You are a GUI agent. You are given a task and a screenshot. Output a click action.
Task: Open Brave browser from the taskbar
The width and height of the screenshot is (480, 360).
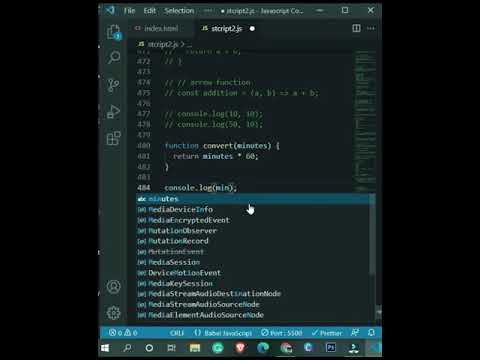point(240,348)
